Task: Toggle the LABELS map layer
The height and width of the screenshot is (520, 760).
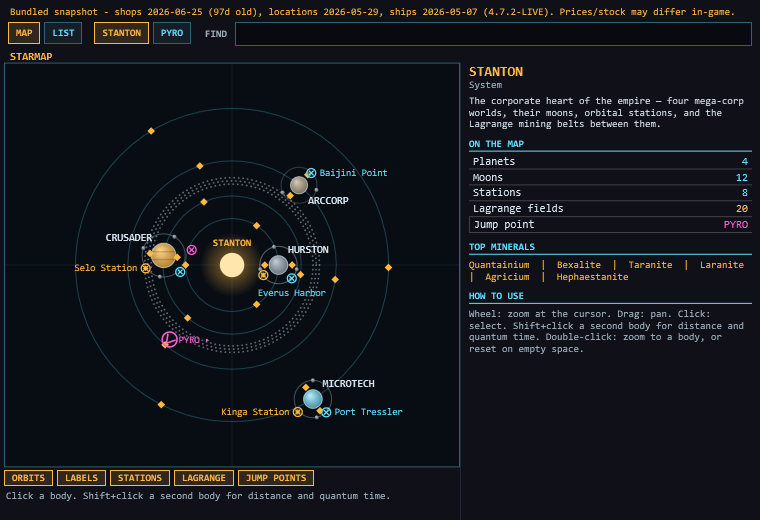Action: click(81, 478)
